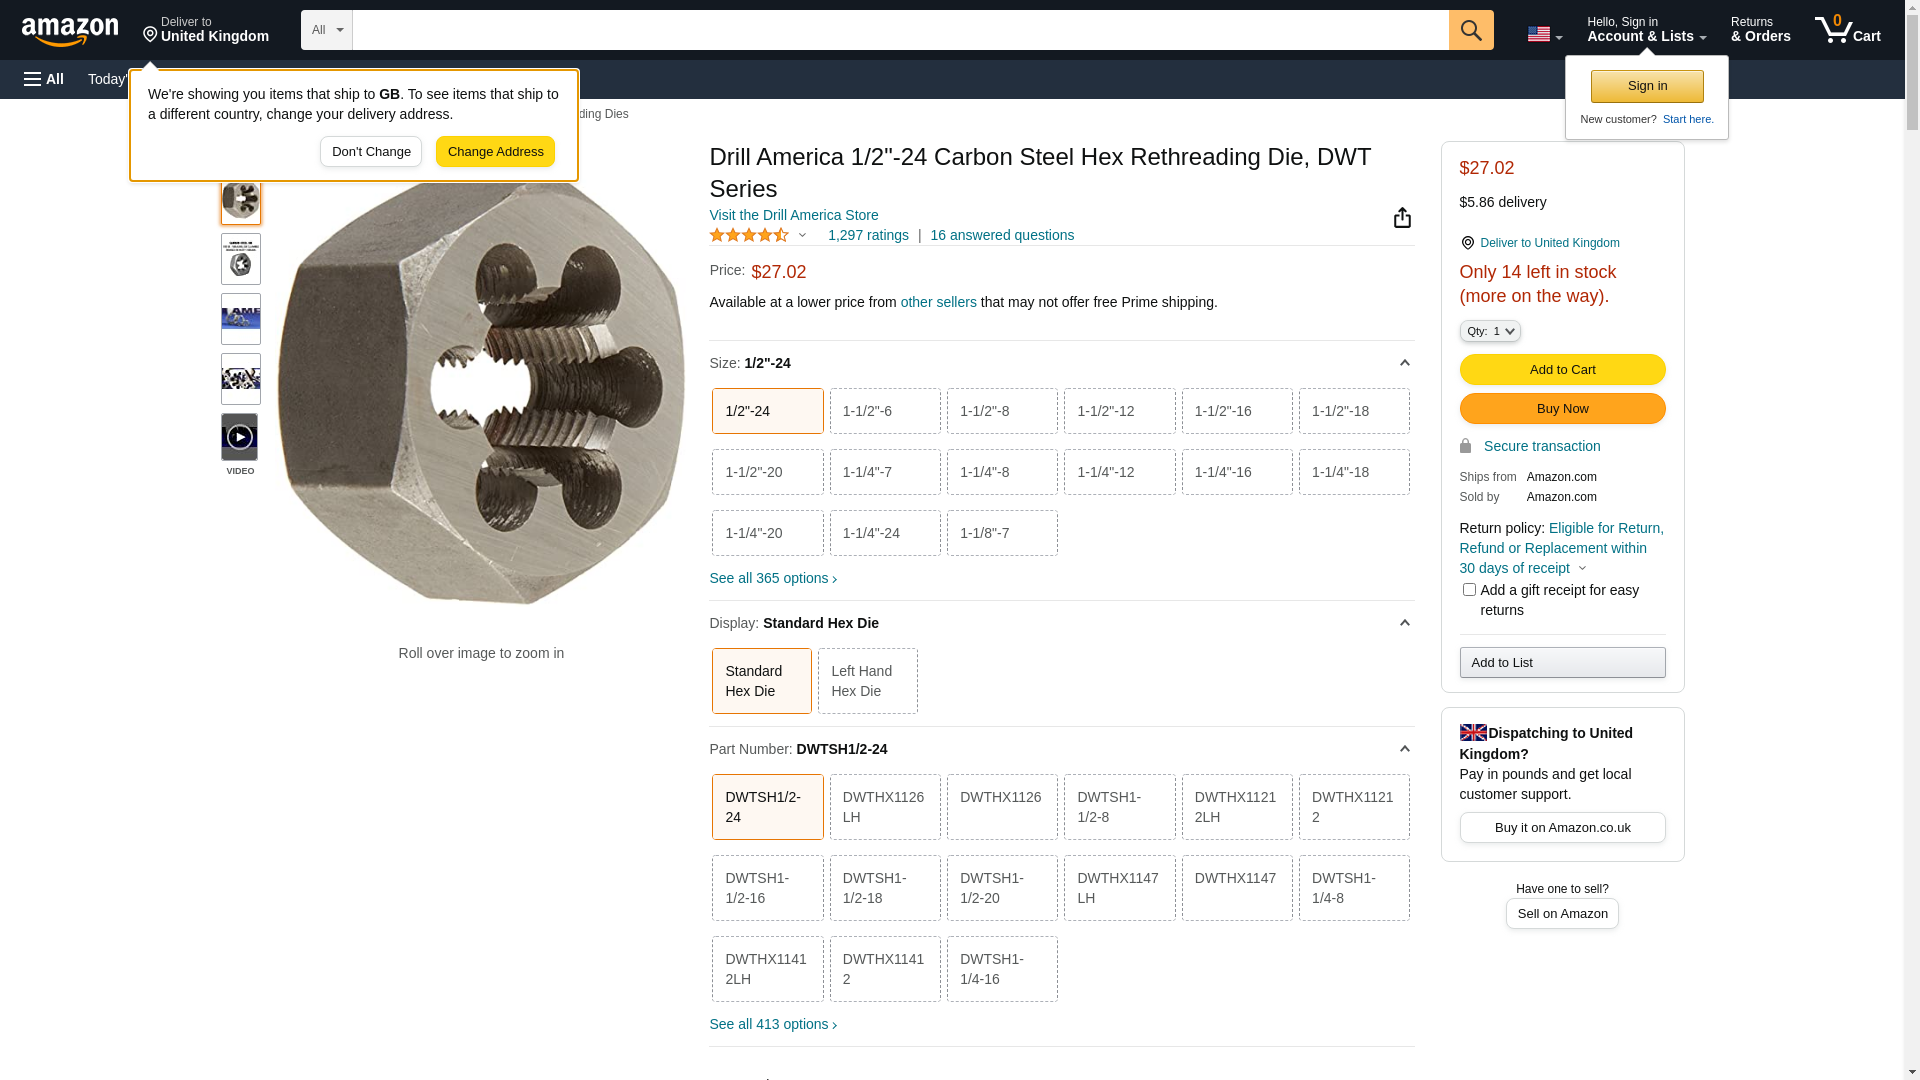Collapse the Size section chevron
Image resolution: width=1920 pixels, height=1080 pixels.
1404,363
